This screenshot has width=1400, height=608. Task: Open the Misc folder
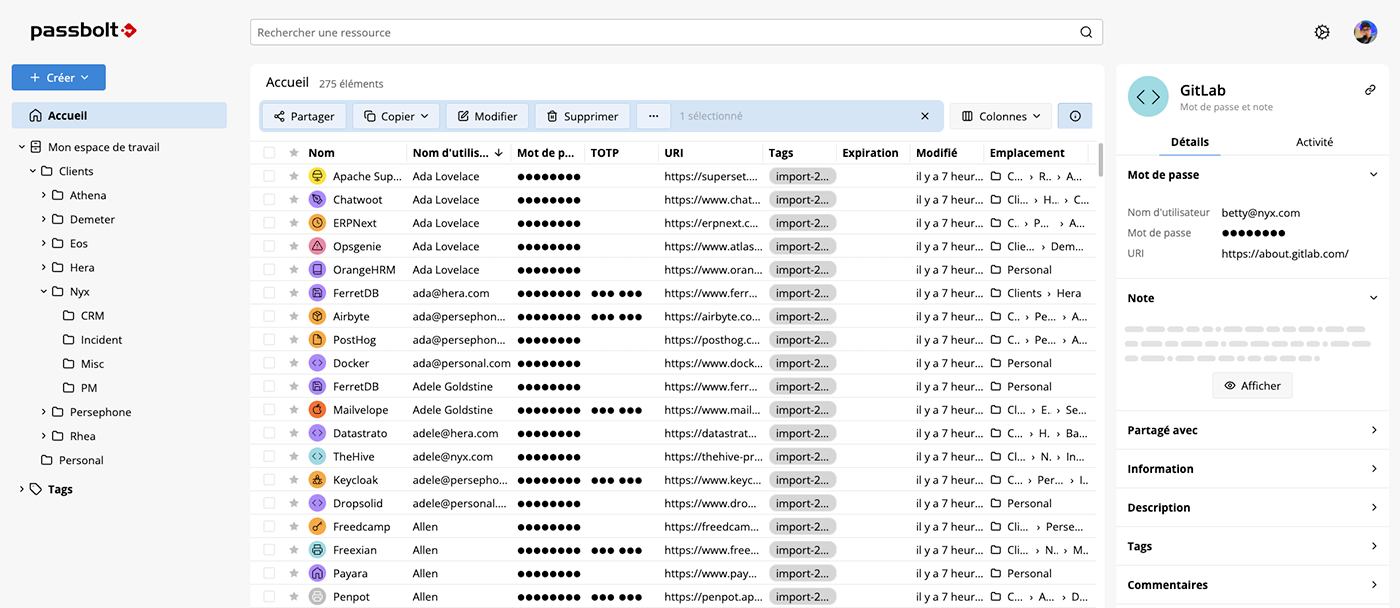pyautogui.click(x=84, y=364)
